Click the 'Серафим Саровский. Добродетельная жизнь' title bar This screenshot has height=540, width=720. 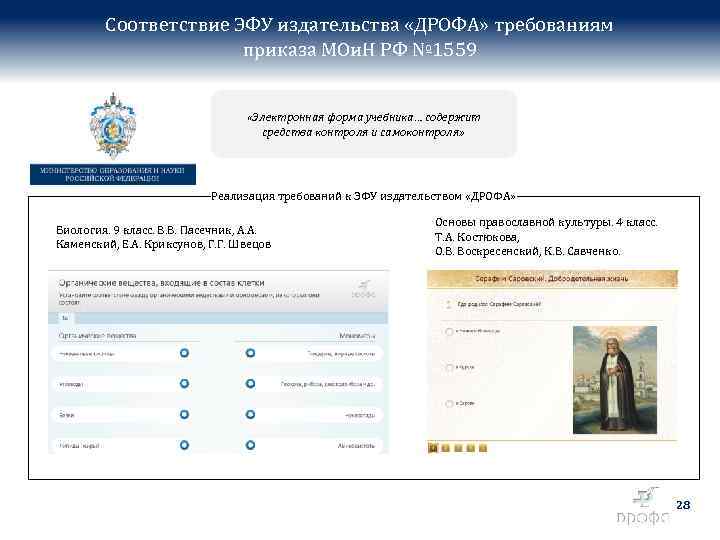pos(552,279)
